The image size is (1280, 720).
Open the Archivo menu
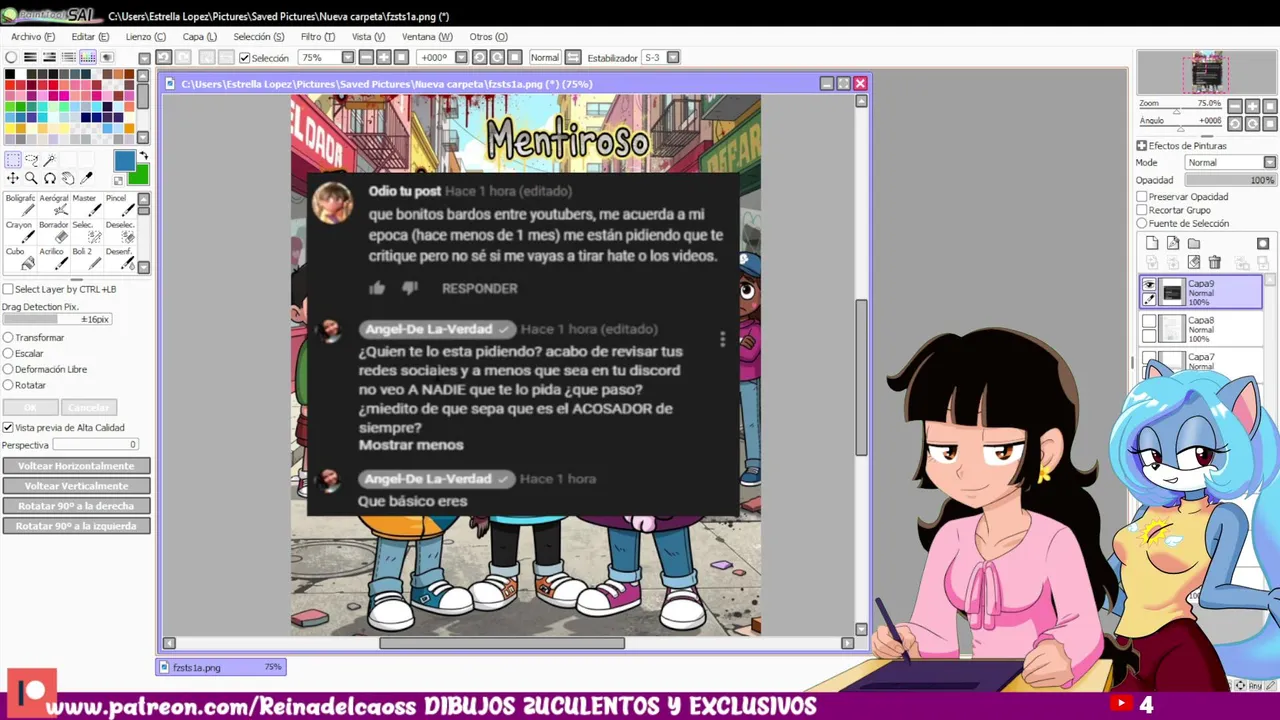tap(33, 37)
